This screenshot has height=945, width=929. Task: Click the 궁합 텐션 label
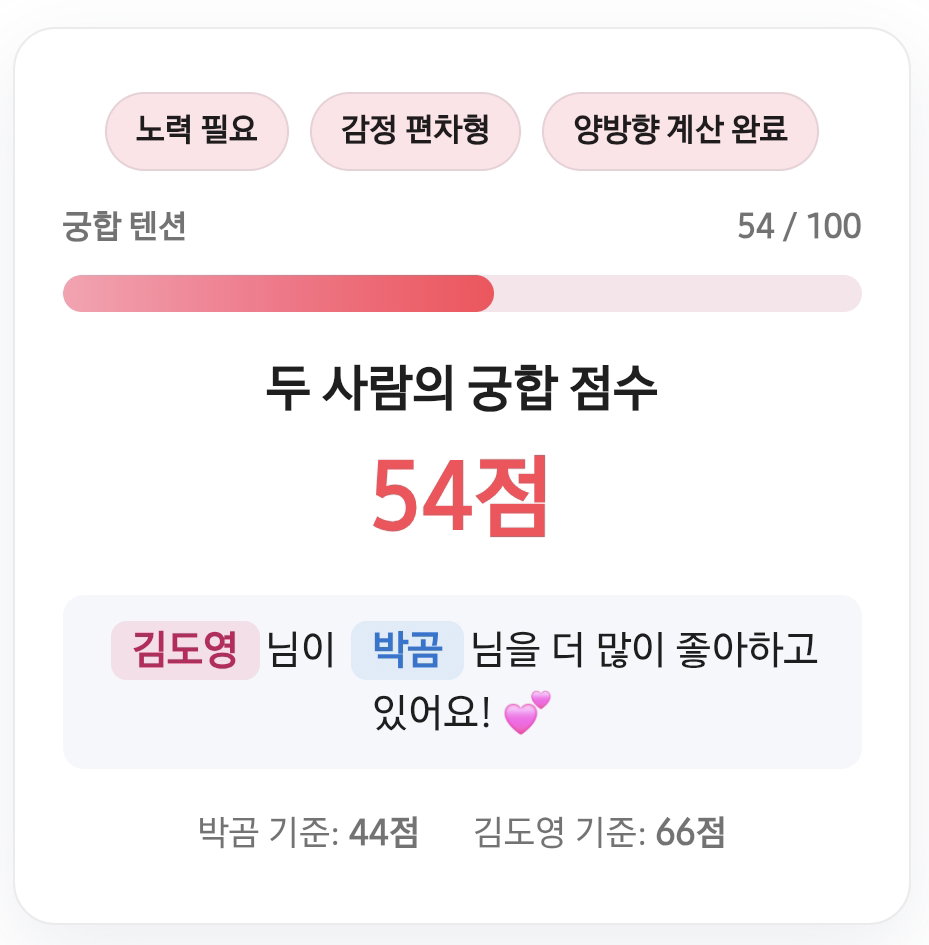coord(124,227)
